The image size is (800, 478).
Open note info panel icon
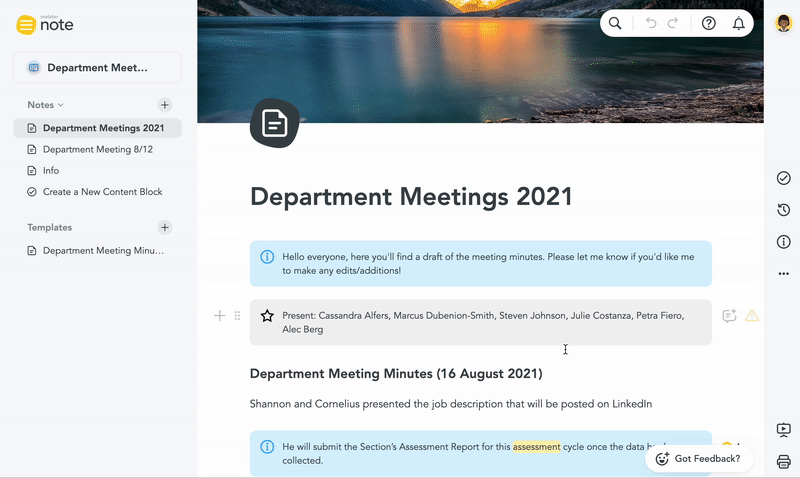[x=784, y=242]
